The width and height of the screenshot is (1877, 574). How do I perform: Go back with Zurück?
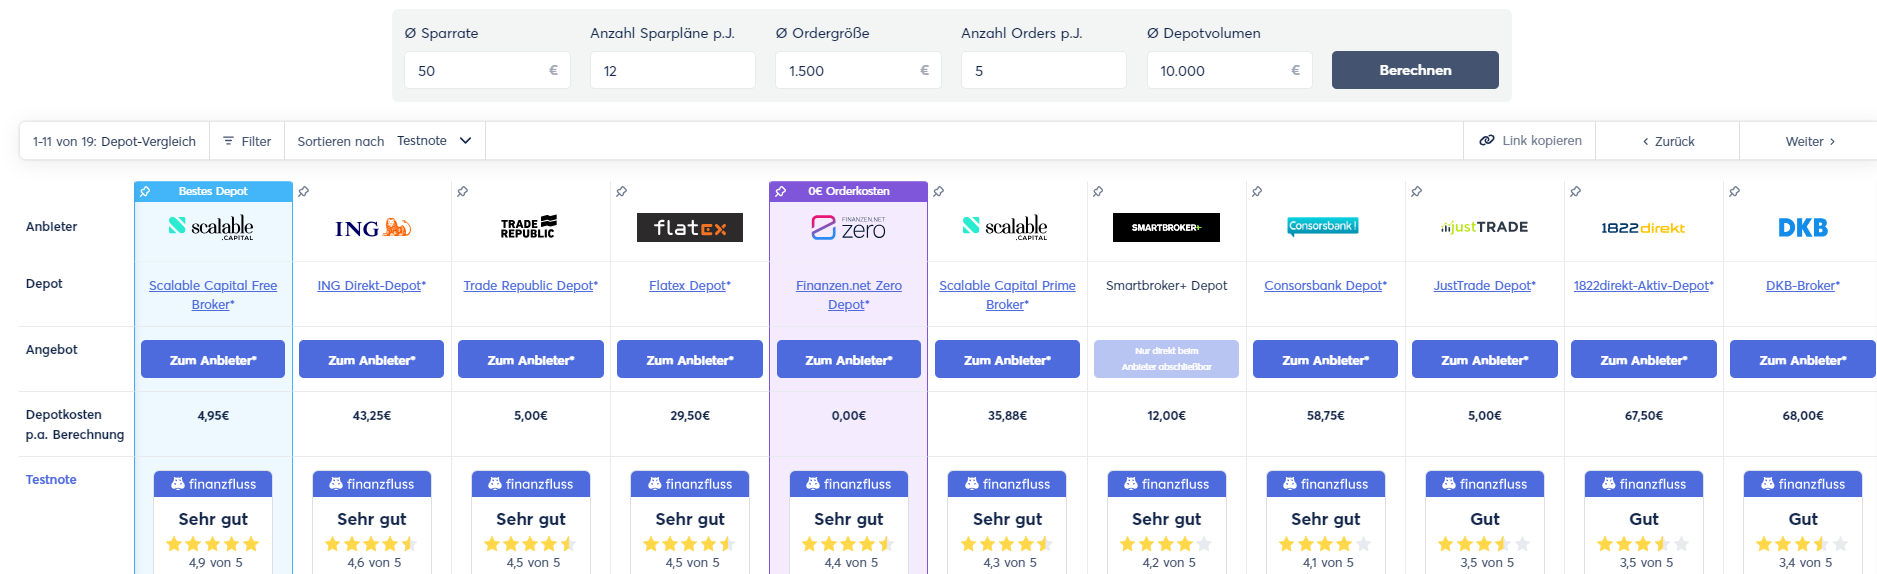[x=1668, y=141]
